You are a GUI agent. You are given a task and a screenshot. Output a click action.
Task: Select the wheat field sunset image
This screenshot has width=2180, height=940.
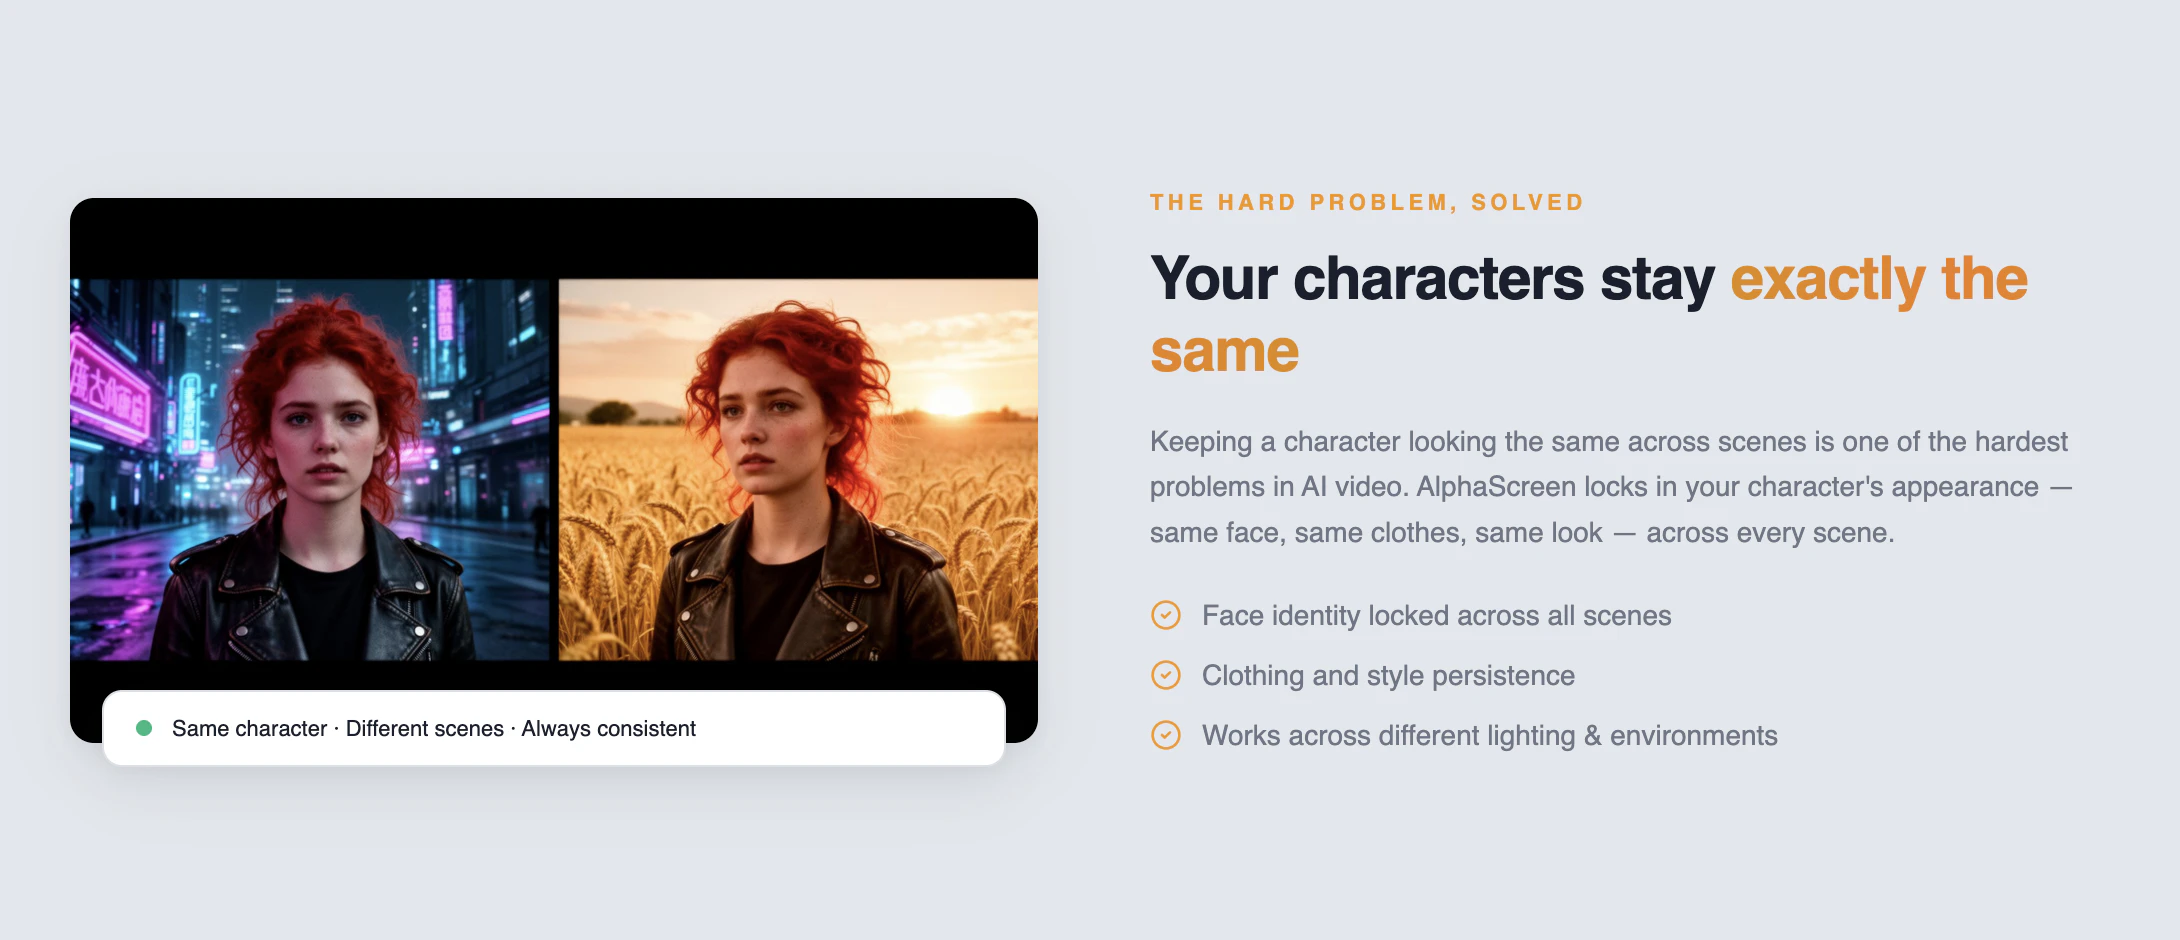coord(798,469)
